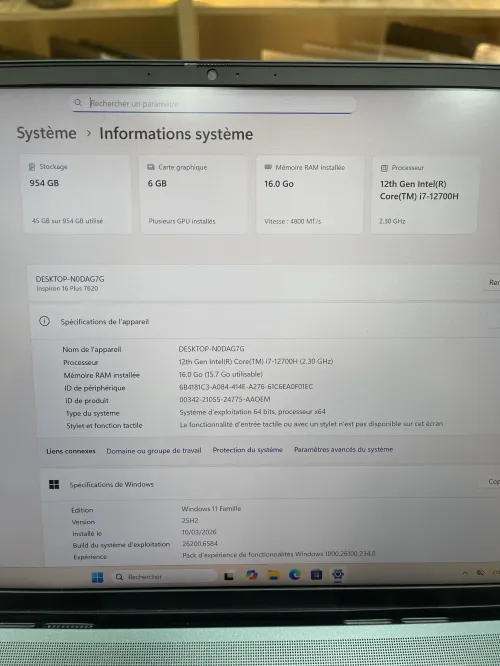500x666 pixels.
Task: Click the Nom de l'appareil label
Action: pos(92,349)
